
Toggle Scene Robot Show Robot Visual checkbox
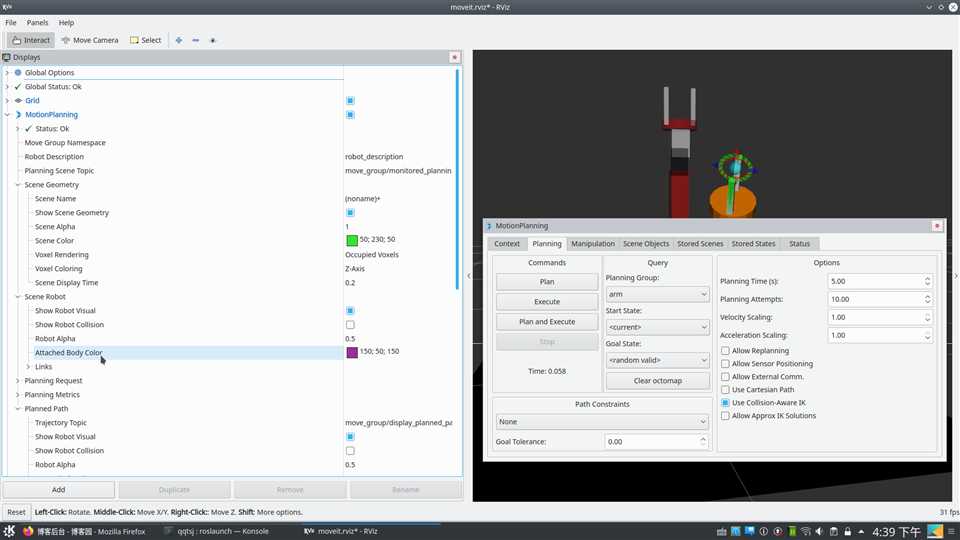point(350,310)
